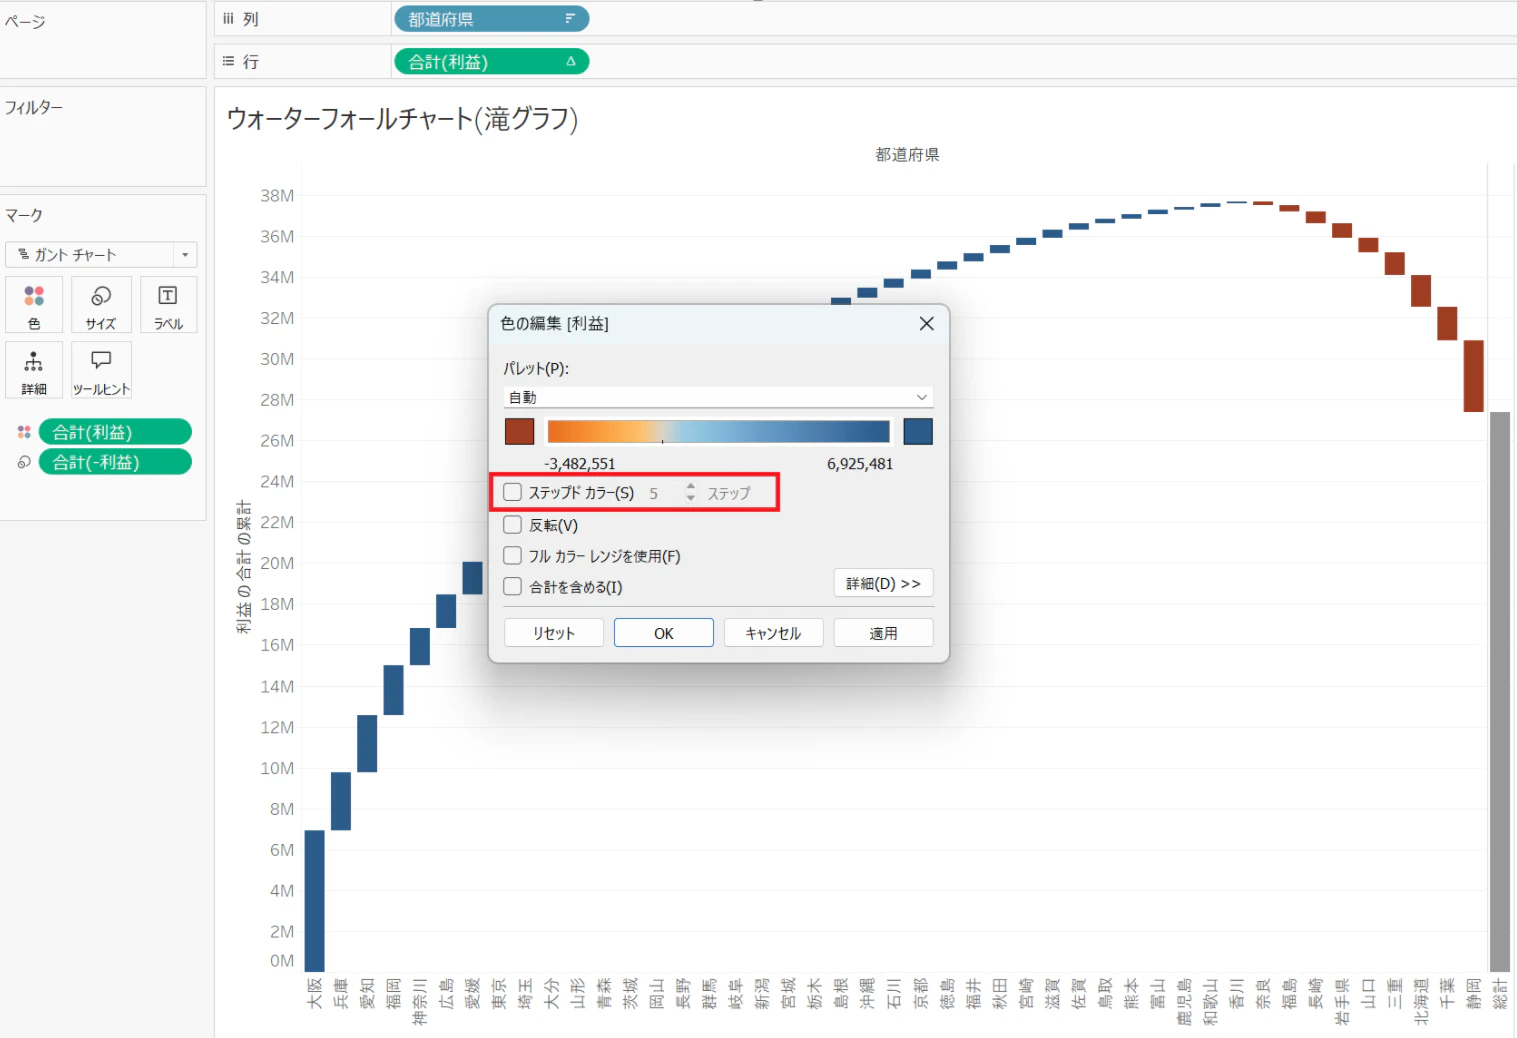Click the 適用 button
The width and height of the screenshot is (1517, 1038).
coord(883,633)
